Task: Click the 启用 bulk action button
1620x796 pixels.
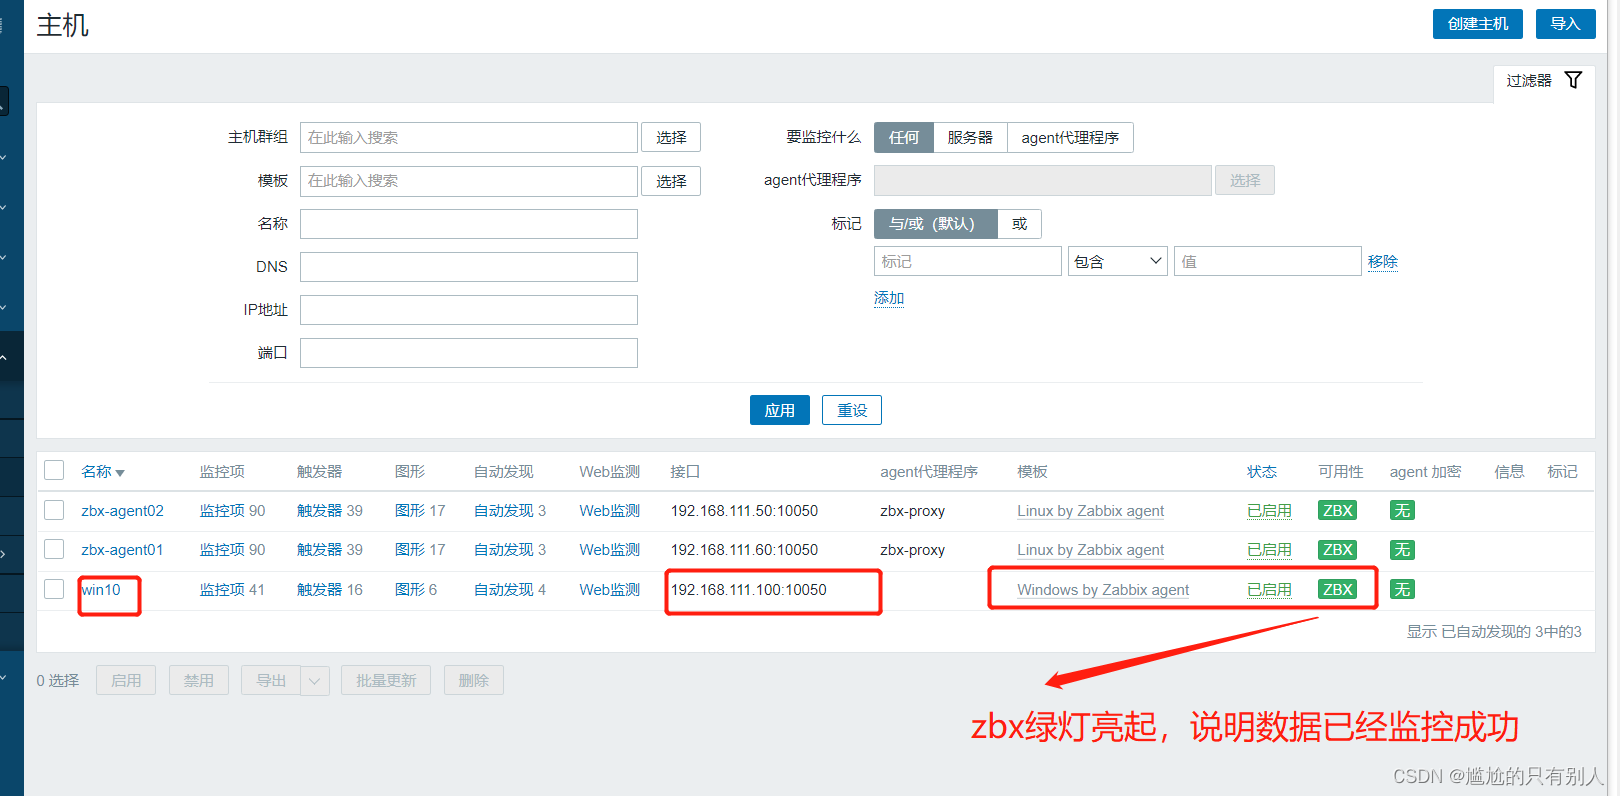Action: 126,680
